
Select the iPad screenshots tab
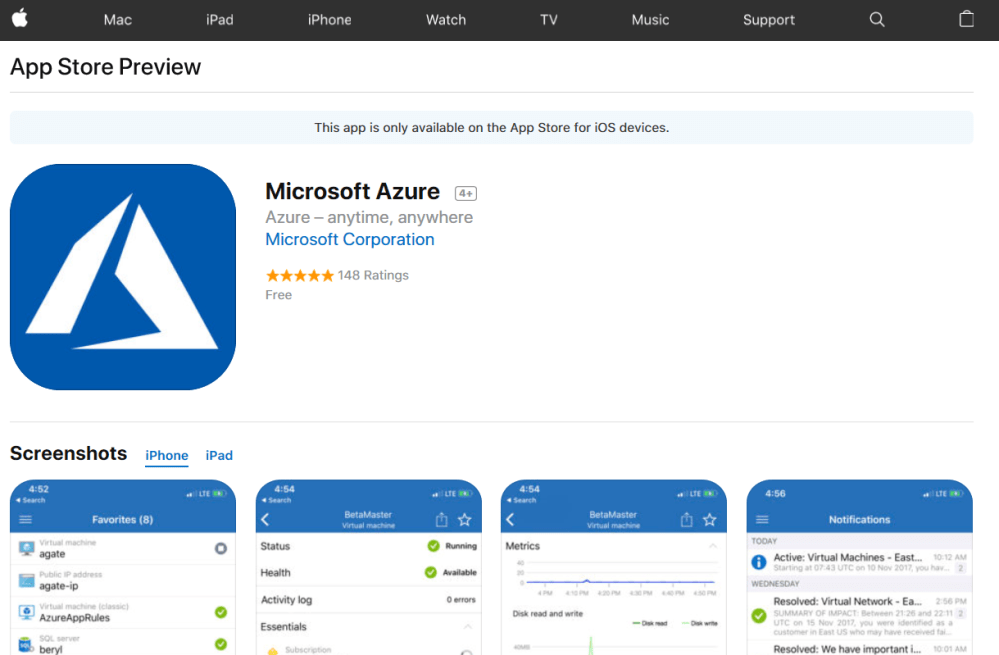219,455
